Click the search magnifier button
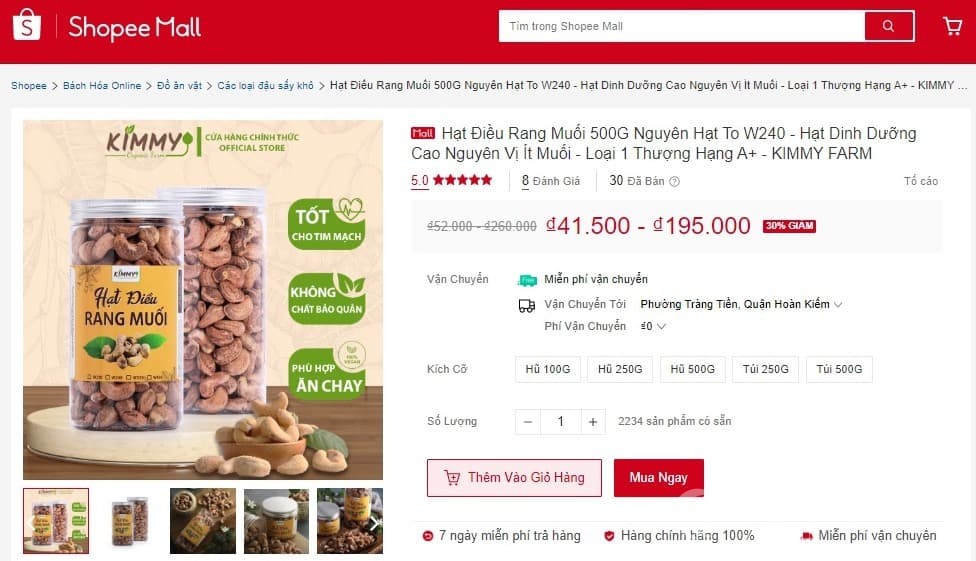The height and width of the screenshot is (561, 976). 889,26
